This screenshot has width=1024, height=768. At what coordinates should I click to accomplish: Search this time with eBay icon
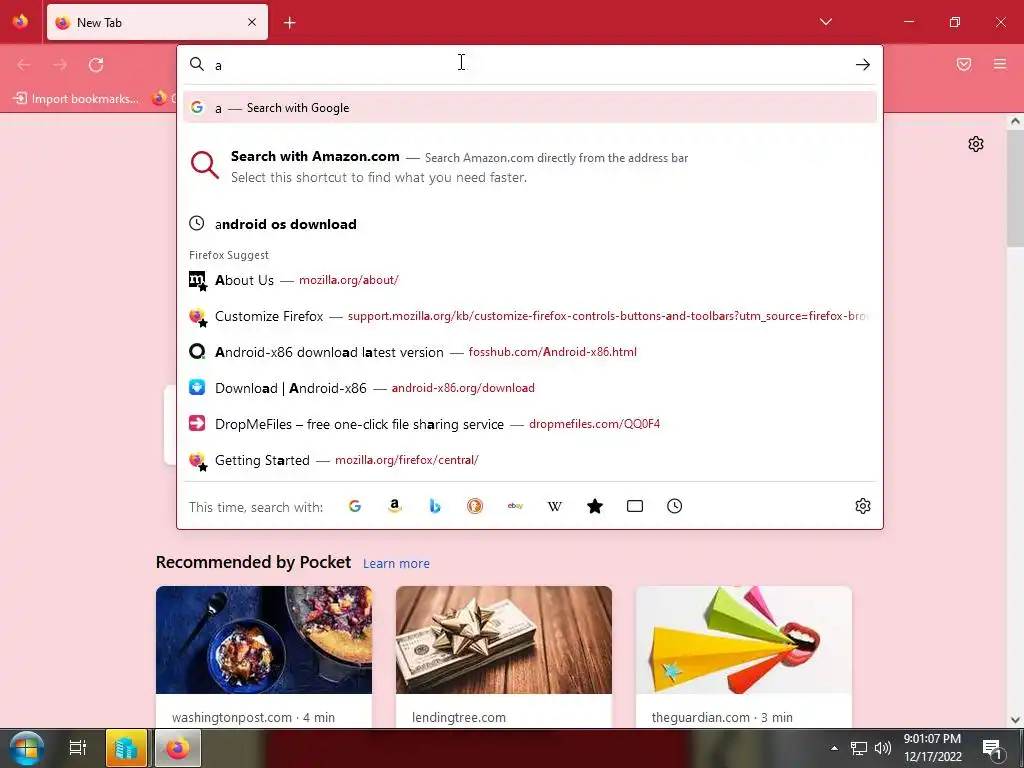[515, 506]
